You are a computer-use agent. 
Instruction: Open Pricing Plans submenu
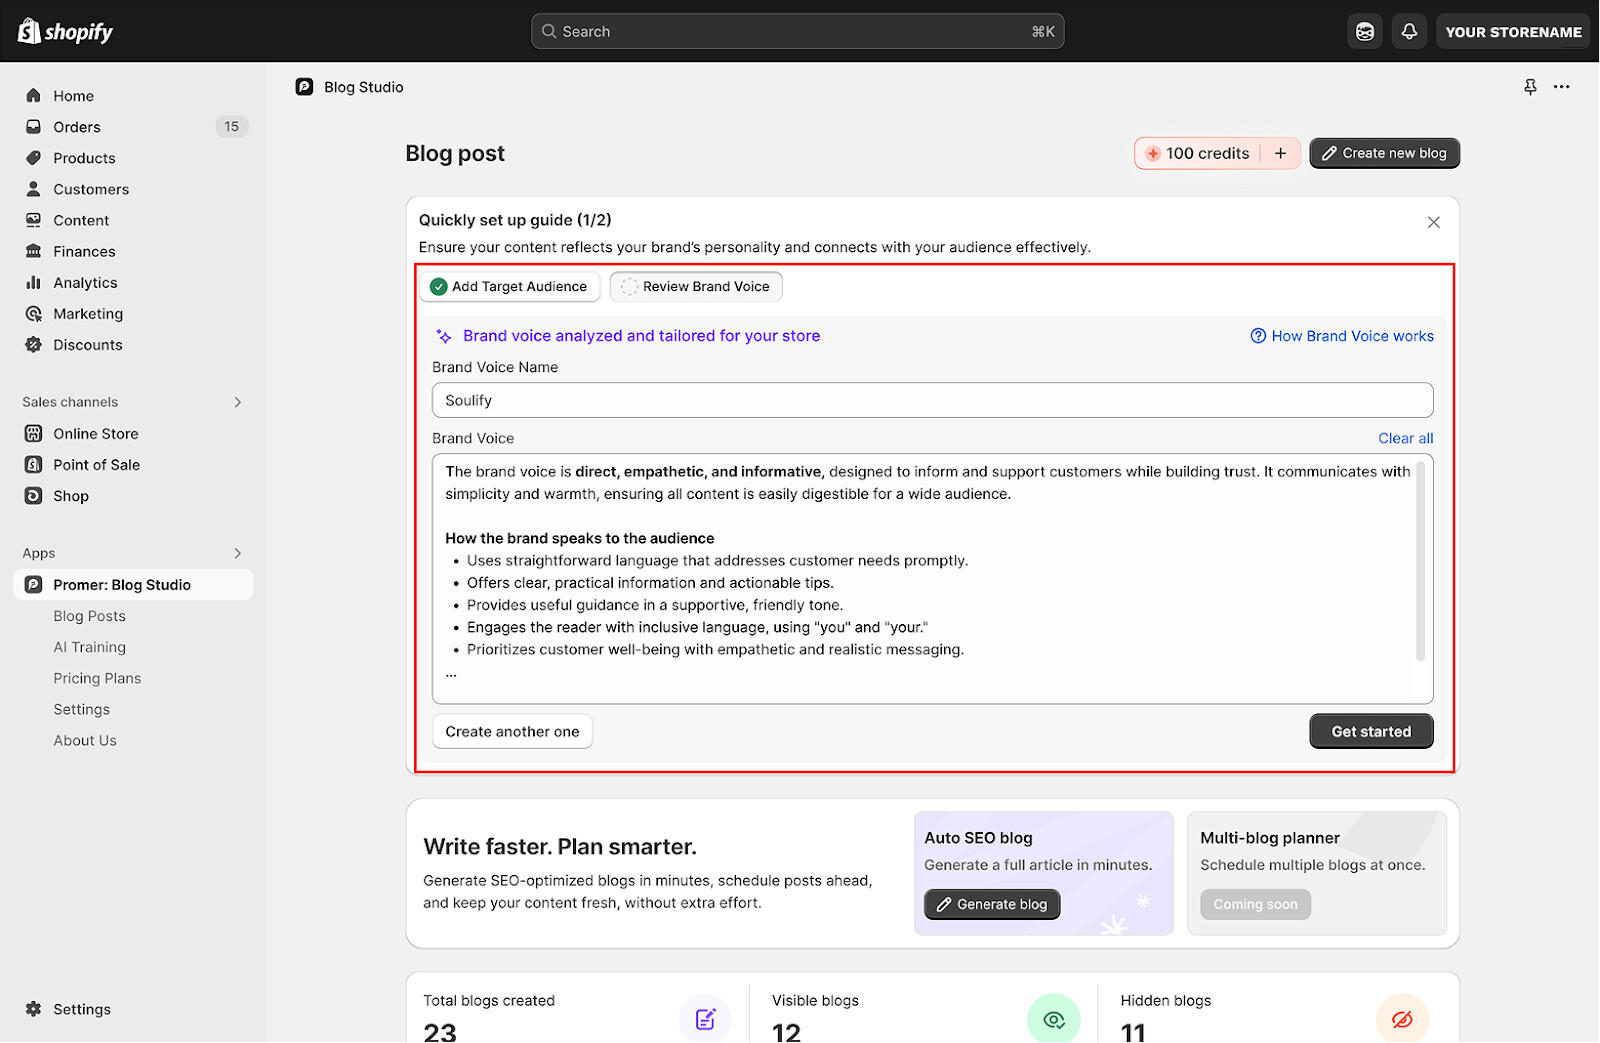coord(97,678)
